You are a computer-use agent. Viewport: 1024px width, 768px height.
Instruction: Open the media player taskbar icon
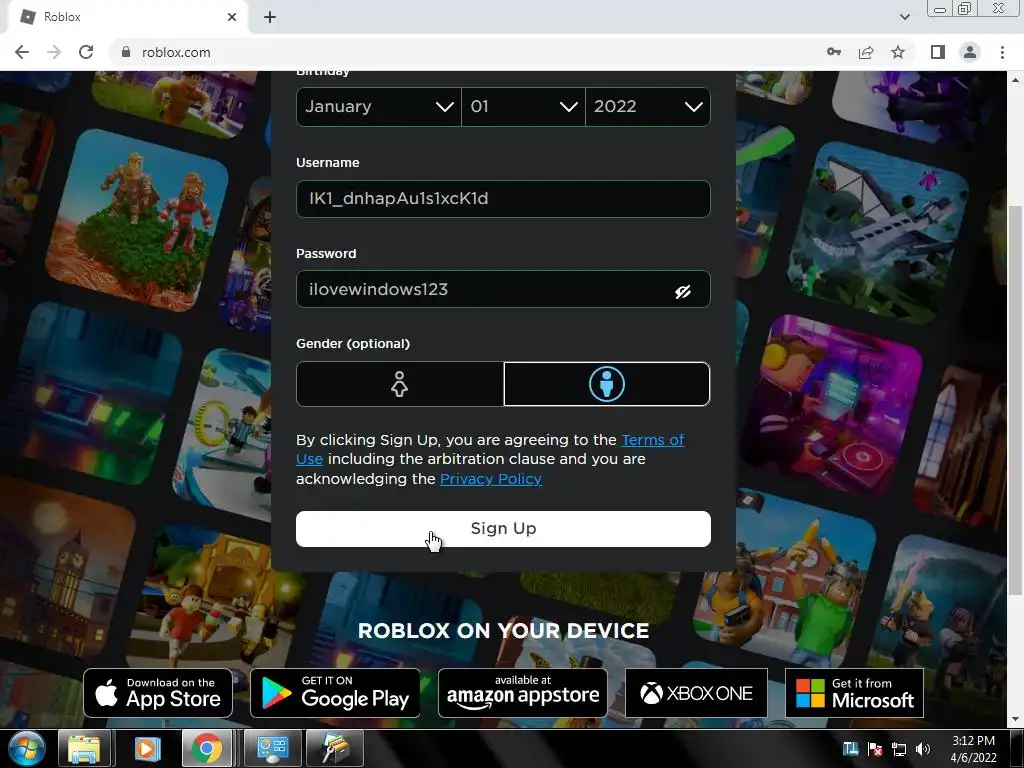click(x=146, y=749)
